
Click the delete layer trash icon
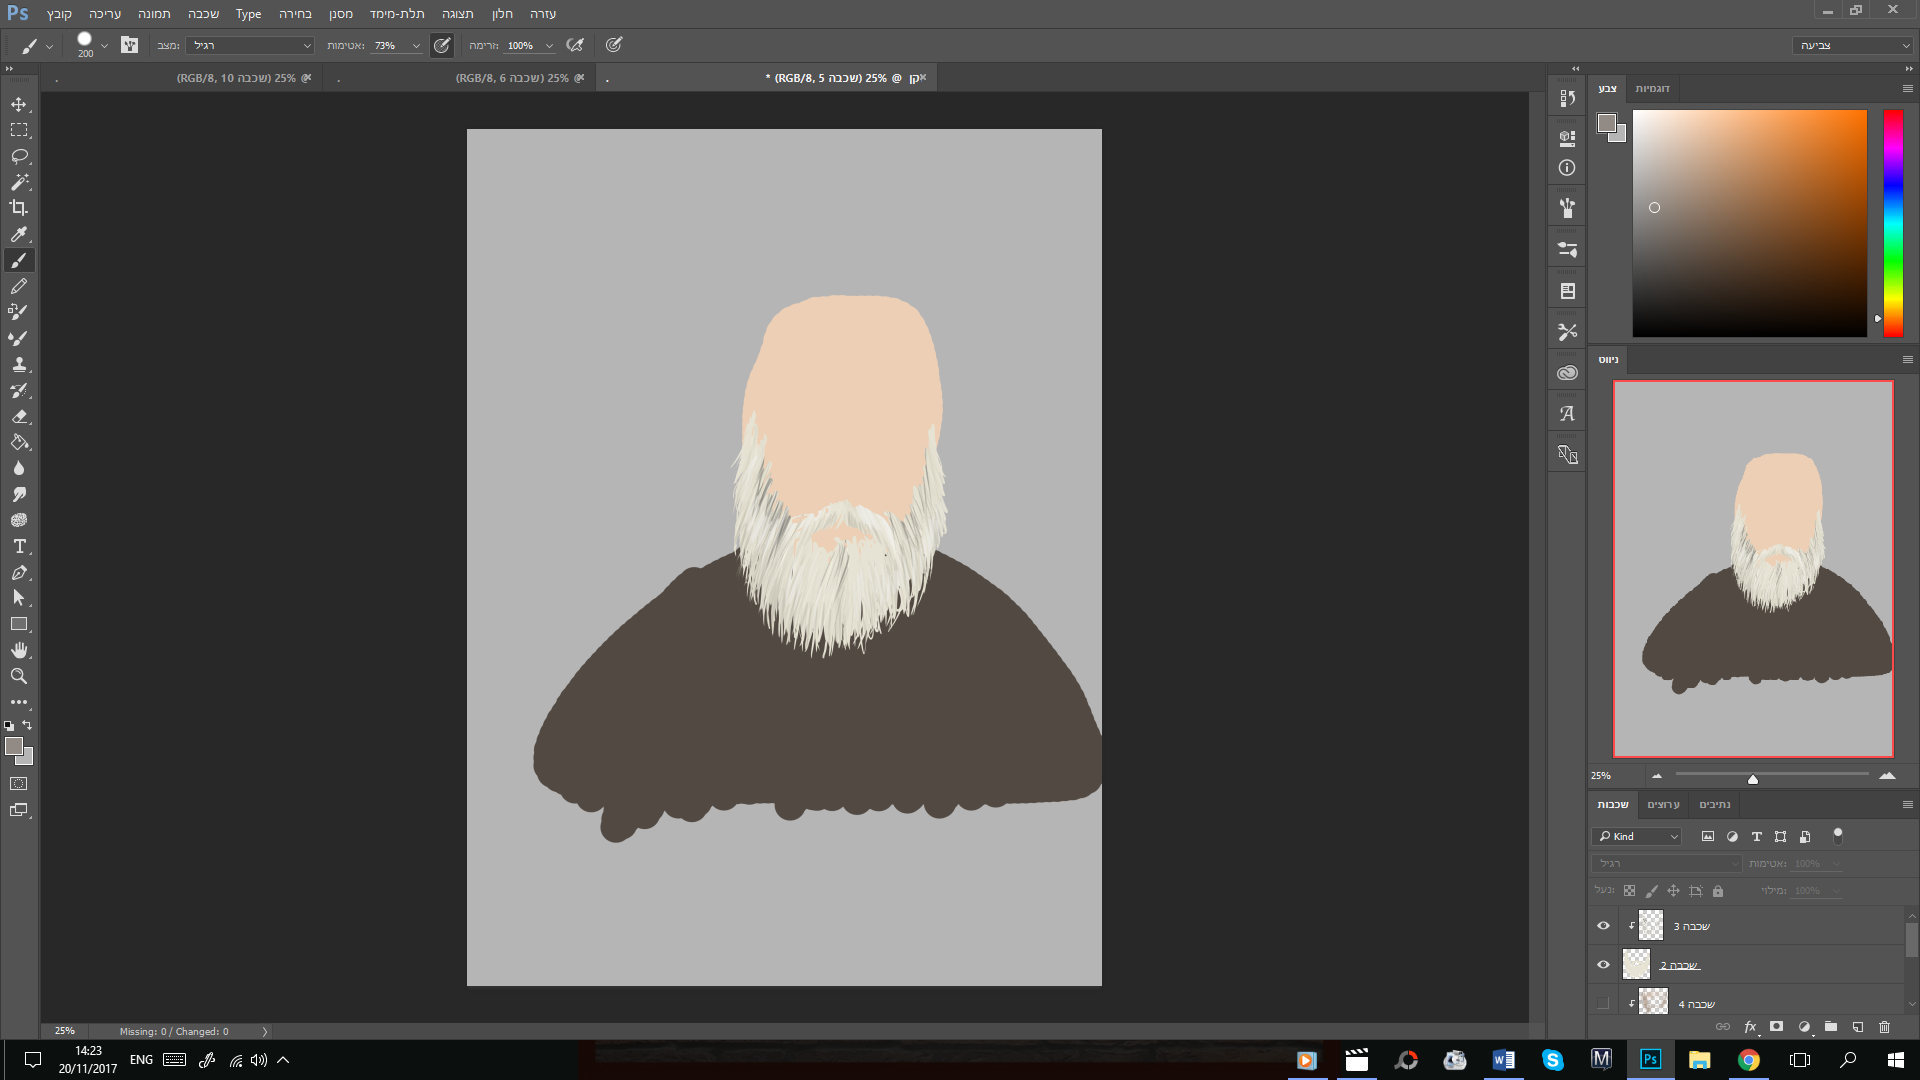pyautogui.click(x=1884, y=1027)
